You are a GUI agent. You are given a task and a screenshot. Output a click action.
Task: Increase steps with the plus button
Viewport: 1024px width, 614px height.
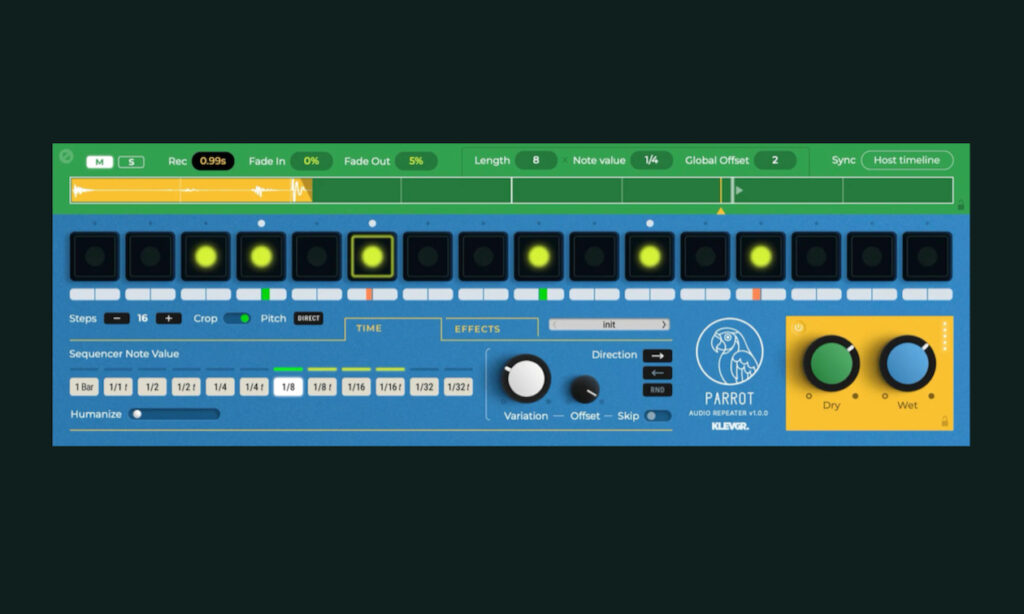click(168, 319)
